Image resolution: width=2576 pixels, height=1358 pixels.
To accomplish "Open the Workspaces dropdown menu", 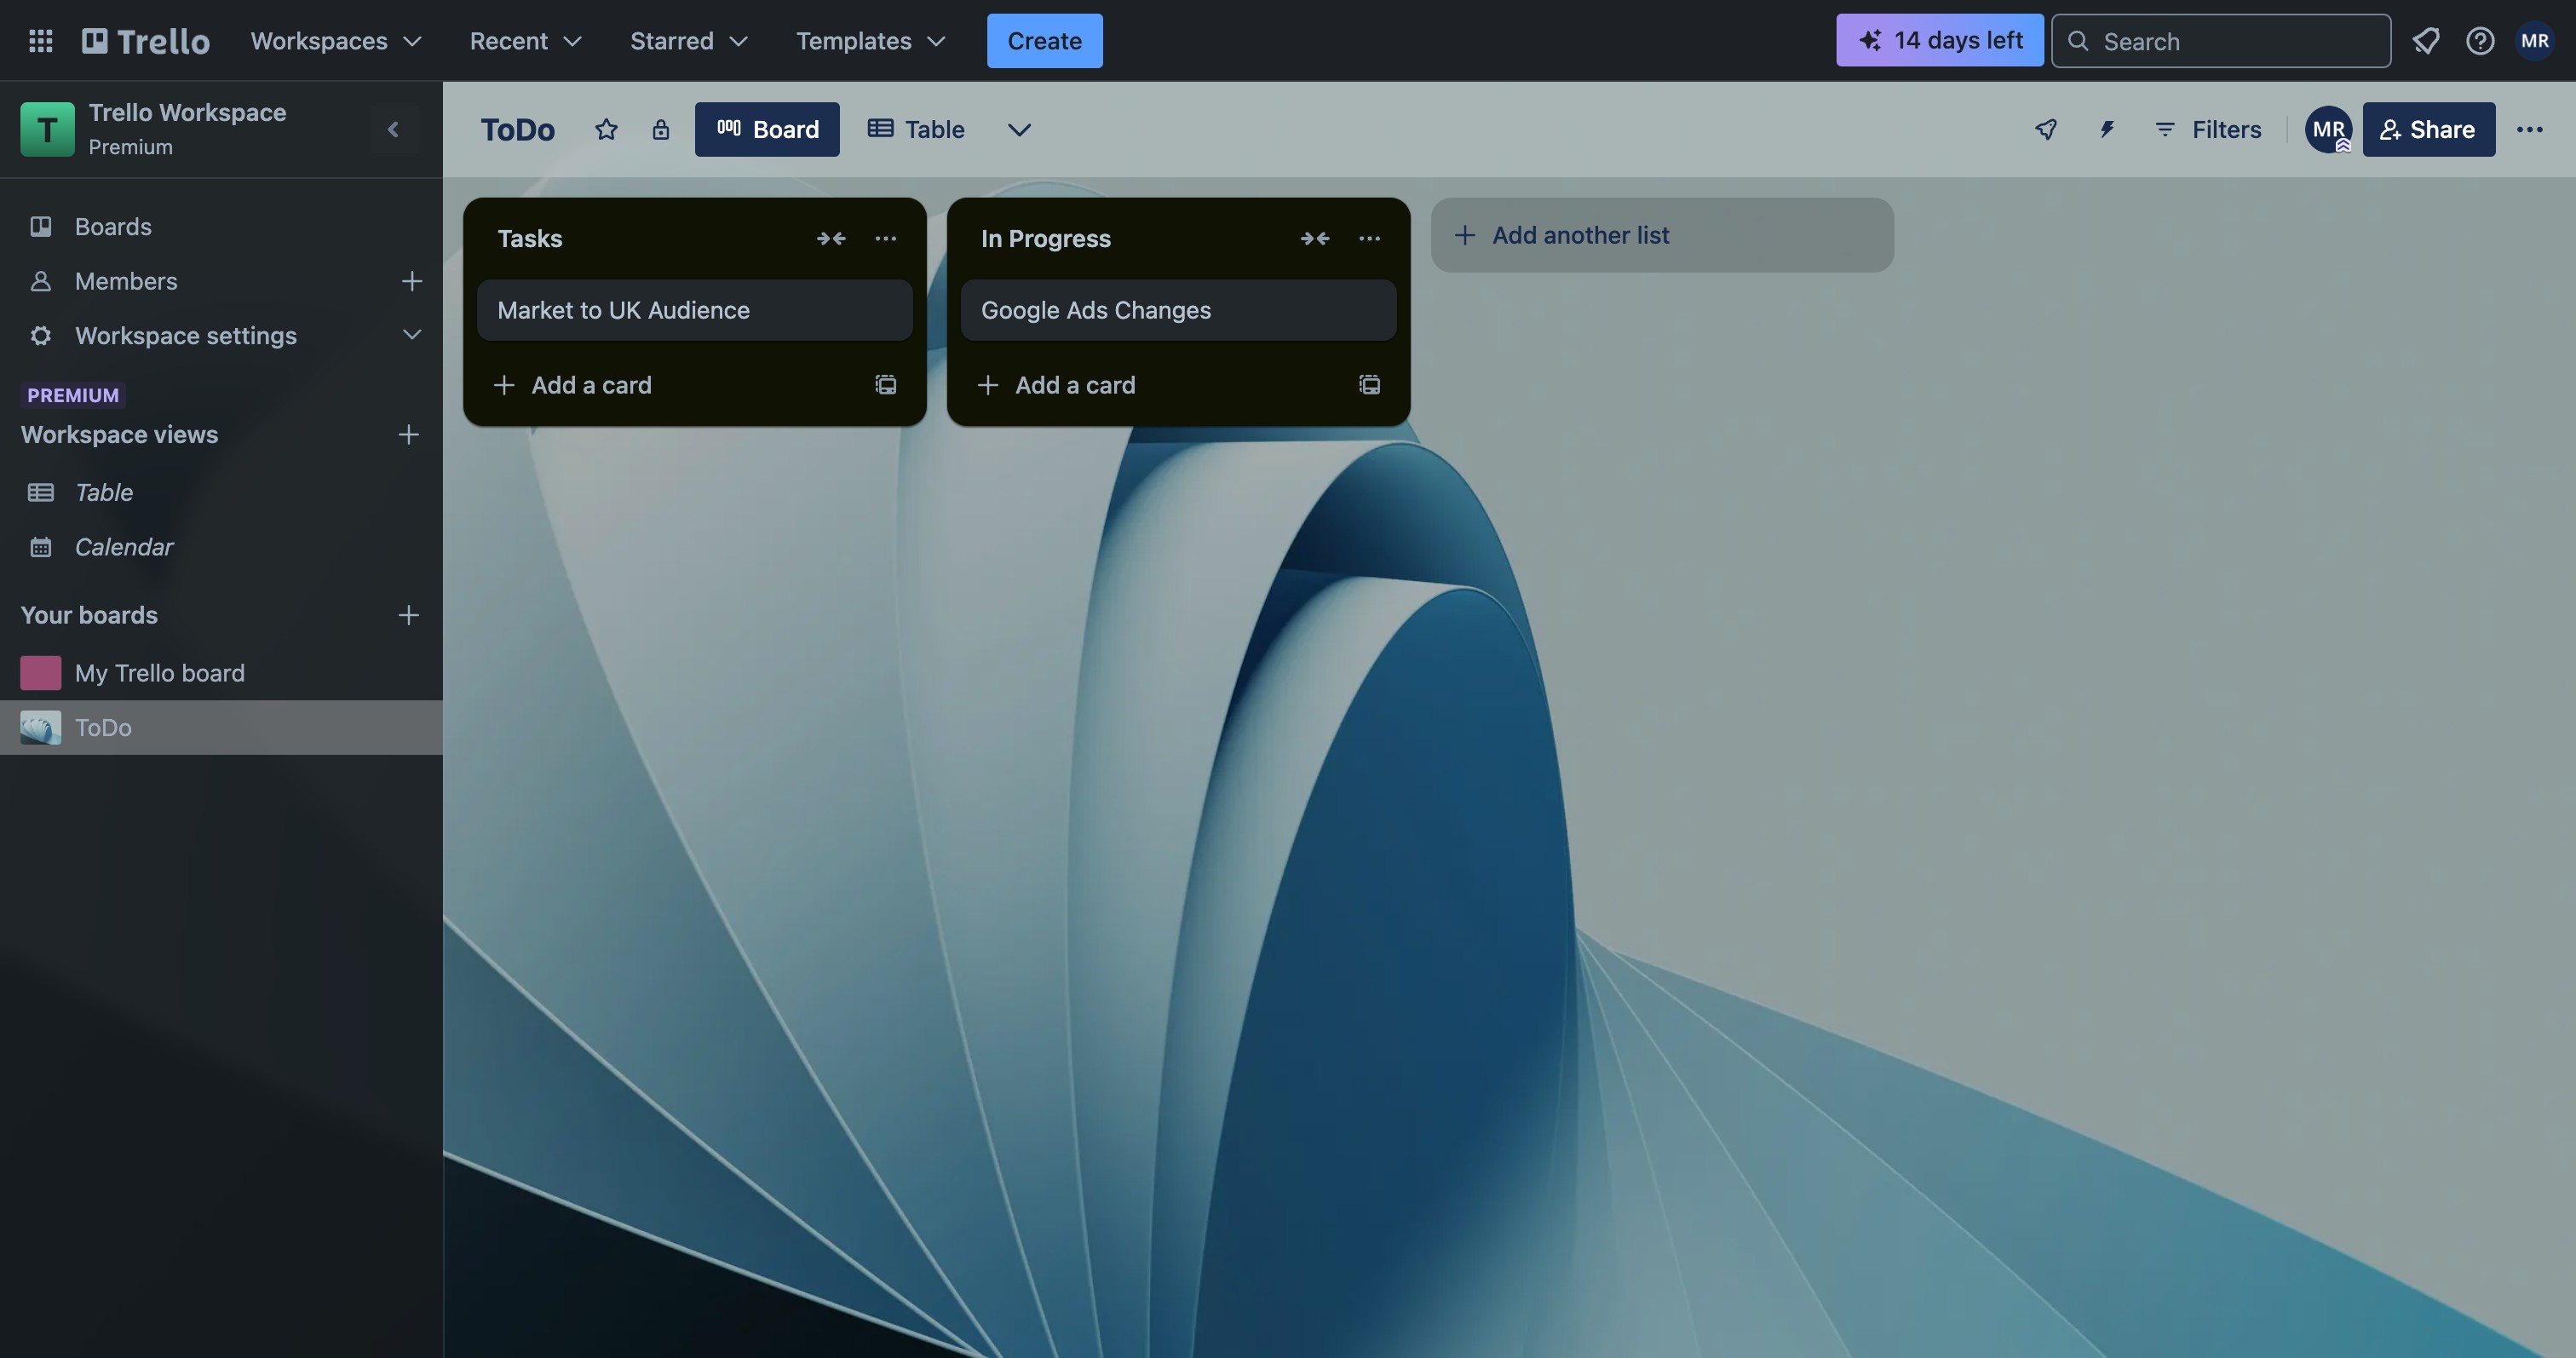I will (x=335, y=41).
